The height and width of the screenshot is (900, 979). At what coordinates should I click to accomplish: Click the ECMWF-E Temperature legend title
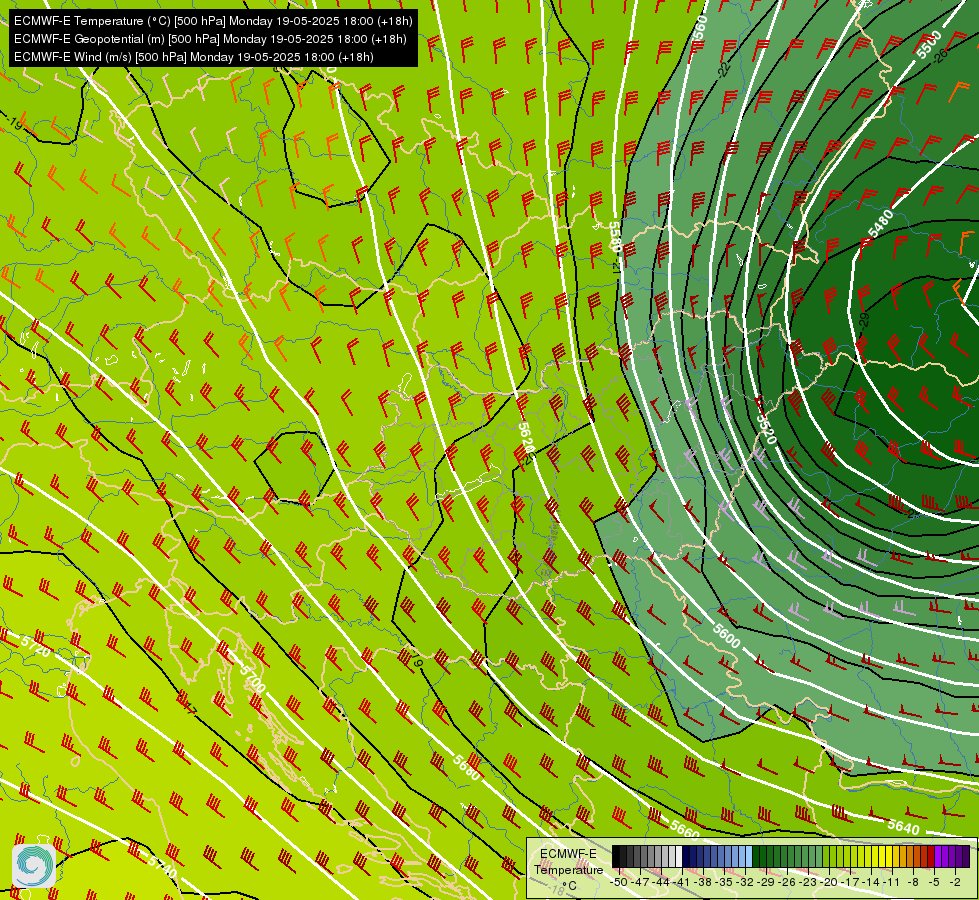(568, 862)
